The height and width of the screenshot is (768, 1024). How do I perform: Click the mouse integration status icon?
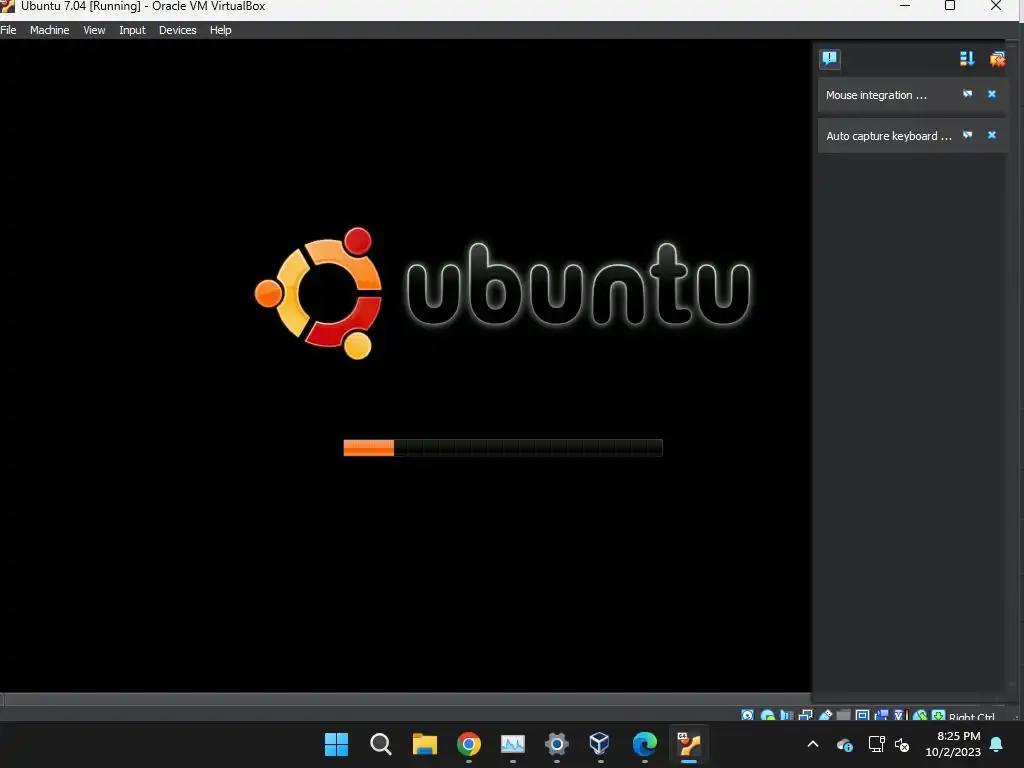920,715
